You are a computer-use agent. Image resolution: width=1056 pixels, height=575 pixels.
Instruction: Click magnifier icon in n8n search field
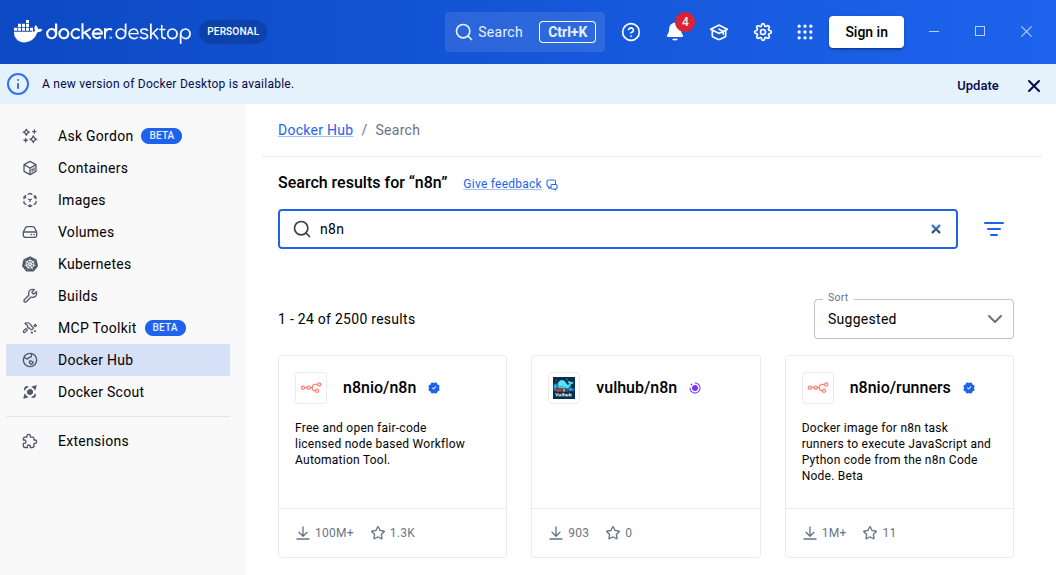tap(302, 229)
